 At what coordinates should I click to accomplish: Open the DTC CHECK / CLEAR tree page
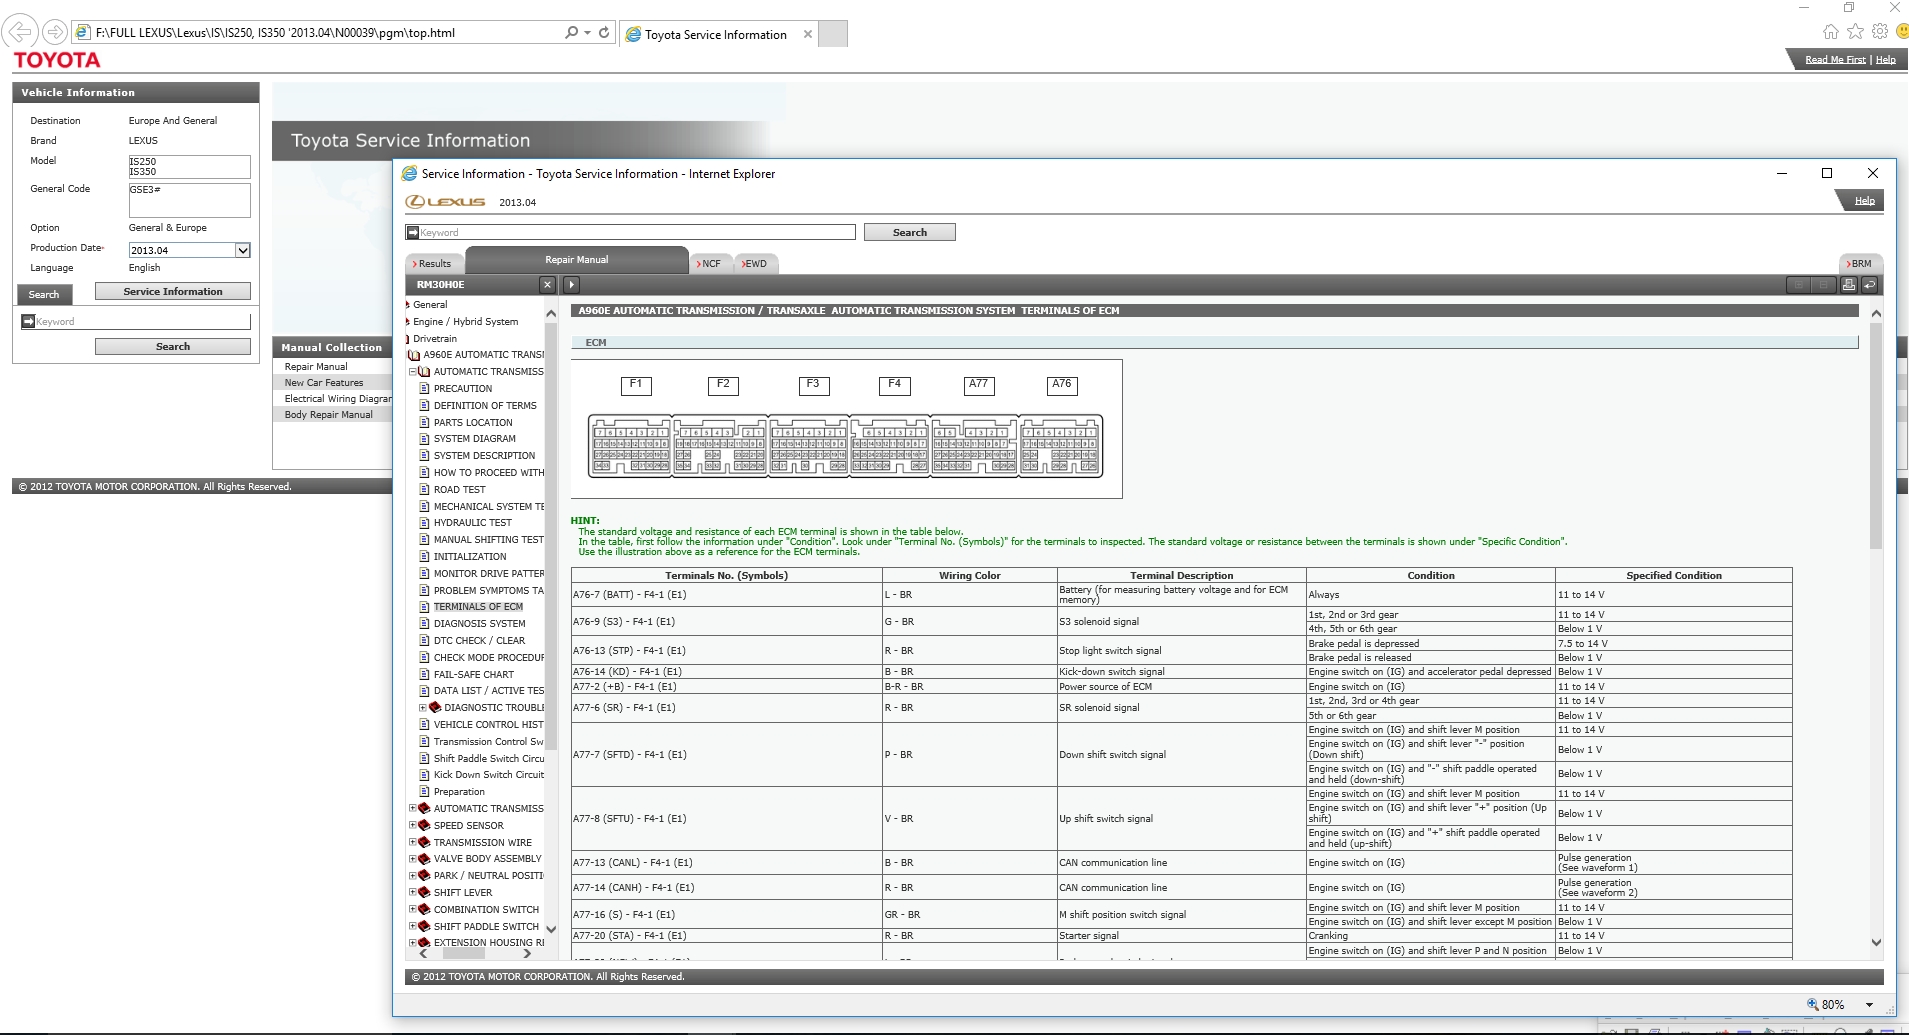pos(479,641)
